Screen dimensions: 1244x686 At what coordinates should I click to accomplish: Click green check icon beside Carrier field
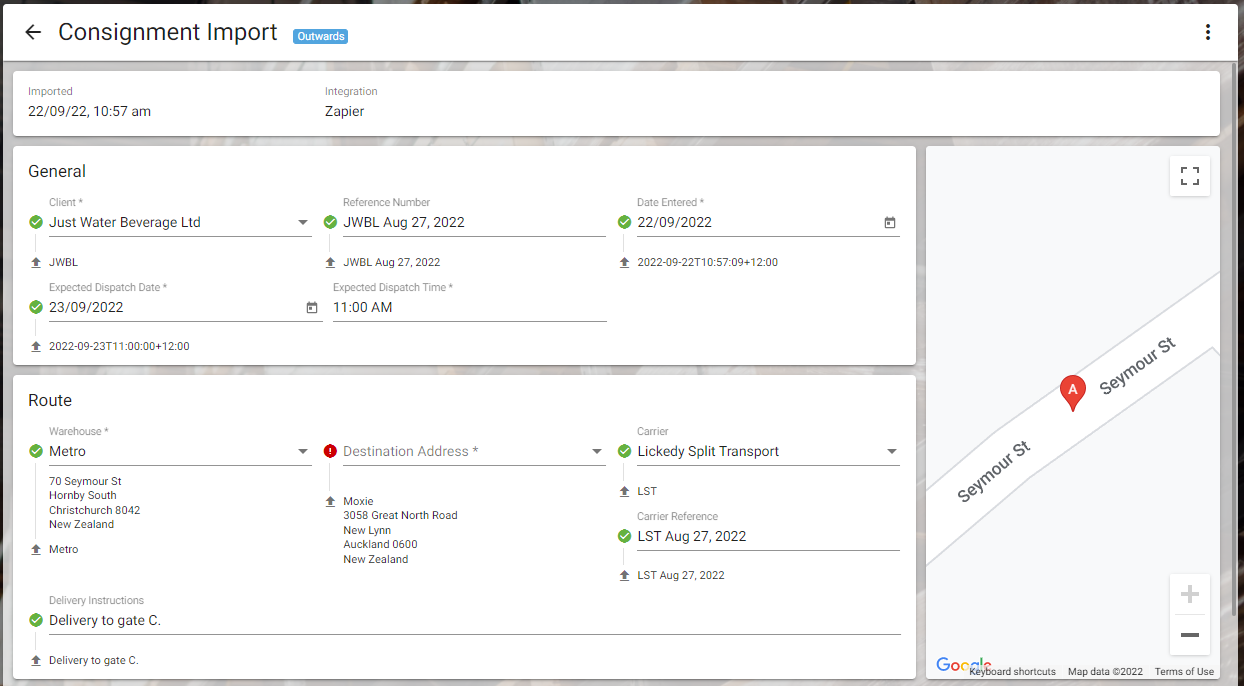[x=624, y=451]
